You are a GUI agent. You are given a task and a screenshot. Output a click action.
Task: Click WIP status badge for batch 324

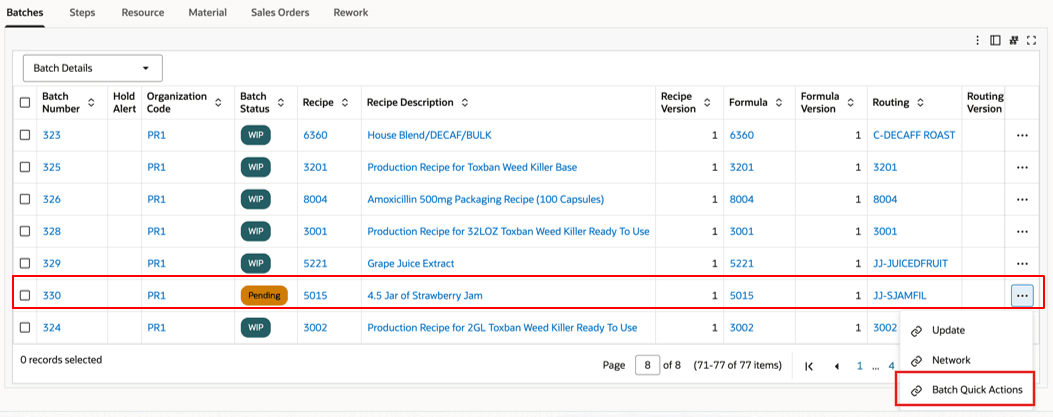(255, 328)
